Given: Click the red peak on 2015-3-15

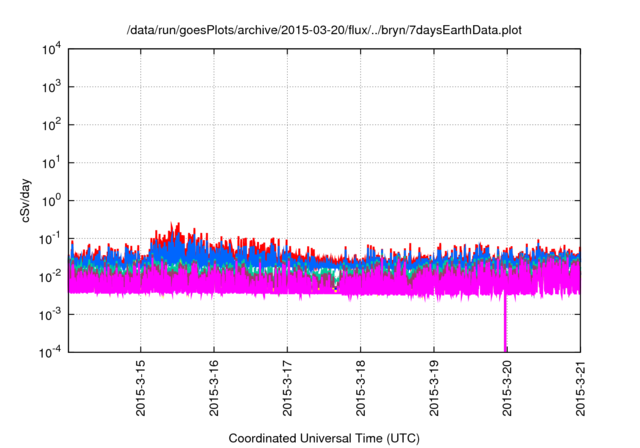Looking at the screenshot, I should (175, 229).
